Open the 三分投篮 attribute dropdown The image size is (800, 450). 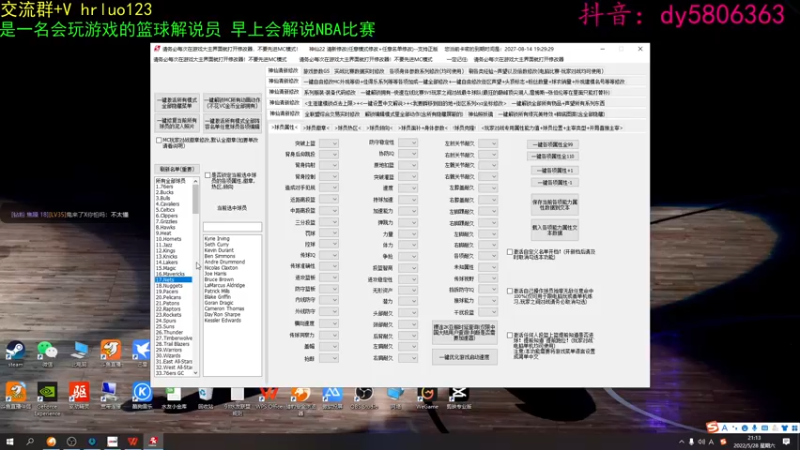pyautogui.click(x=329, y=222)
